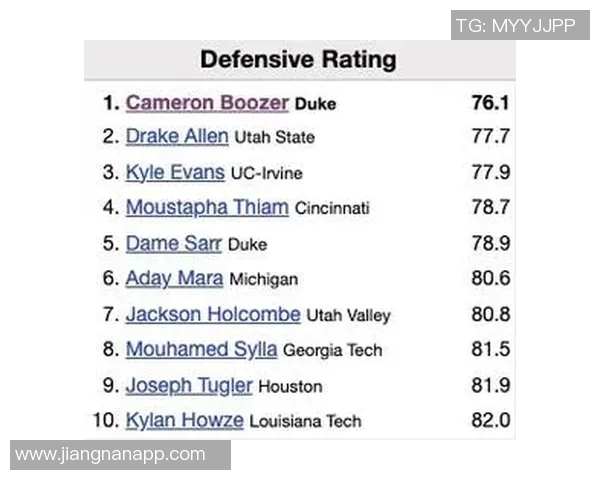This screenshot has height=480, width=600.
Task: Click Kylan Howze's 82.0 rating value
Action: point(490,420)
